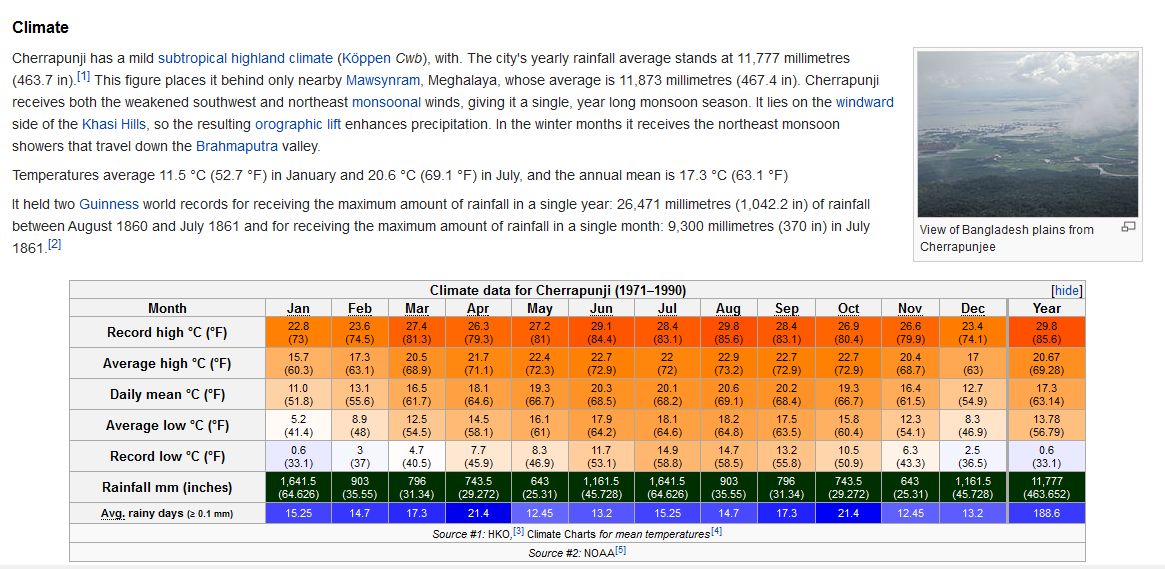Viewport: 1165px width, 569px height.
Task: Click the Jun column header
Action: pyautogui.click(x=601, y=308)
